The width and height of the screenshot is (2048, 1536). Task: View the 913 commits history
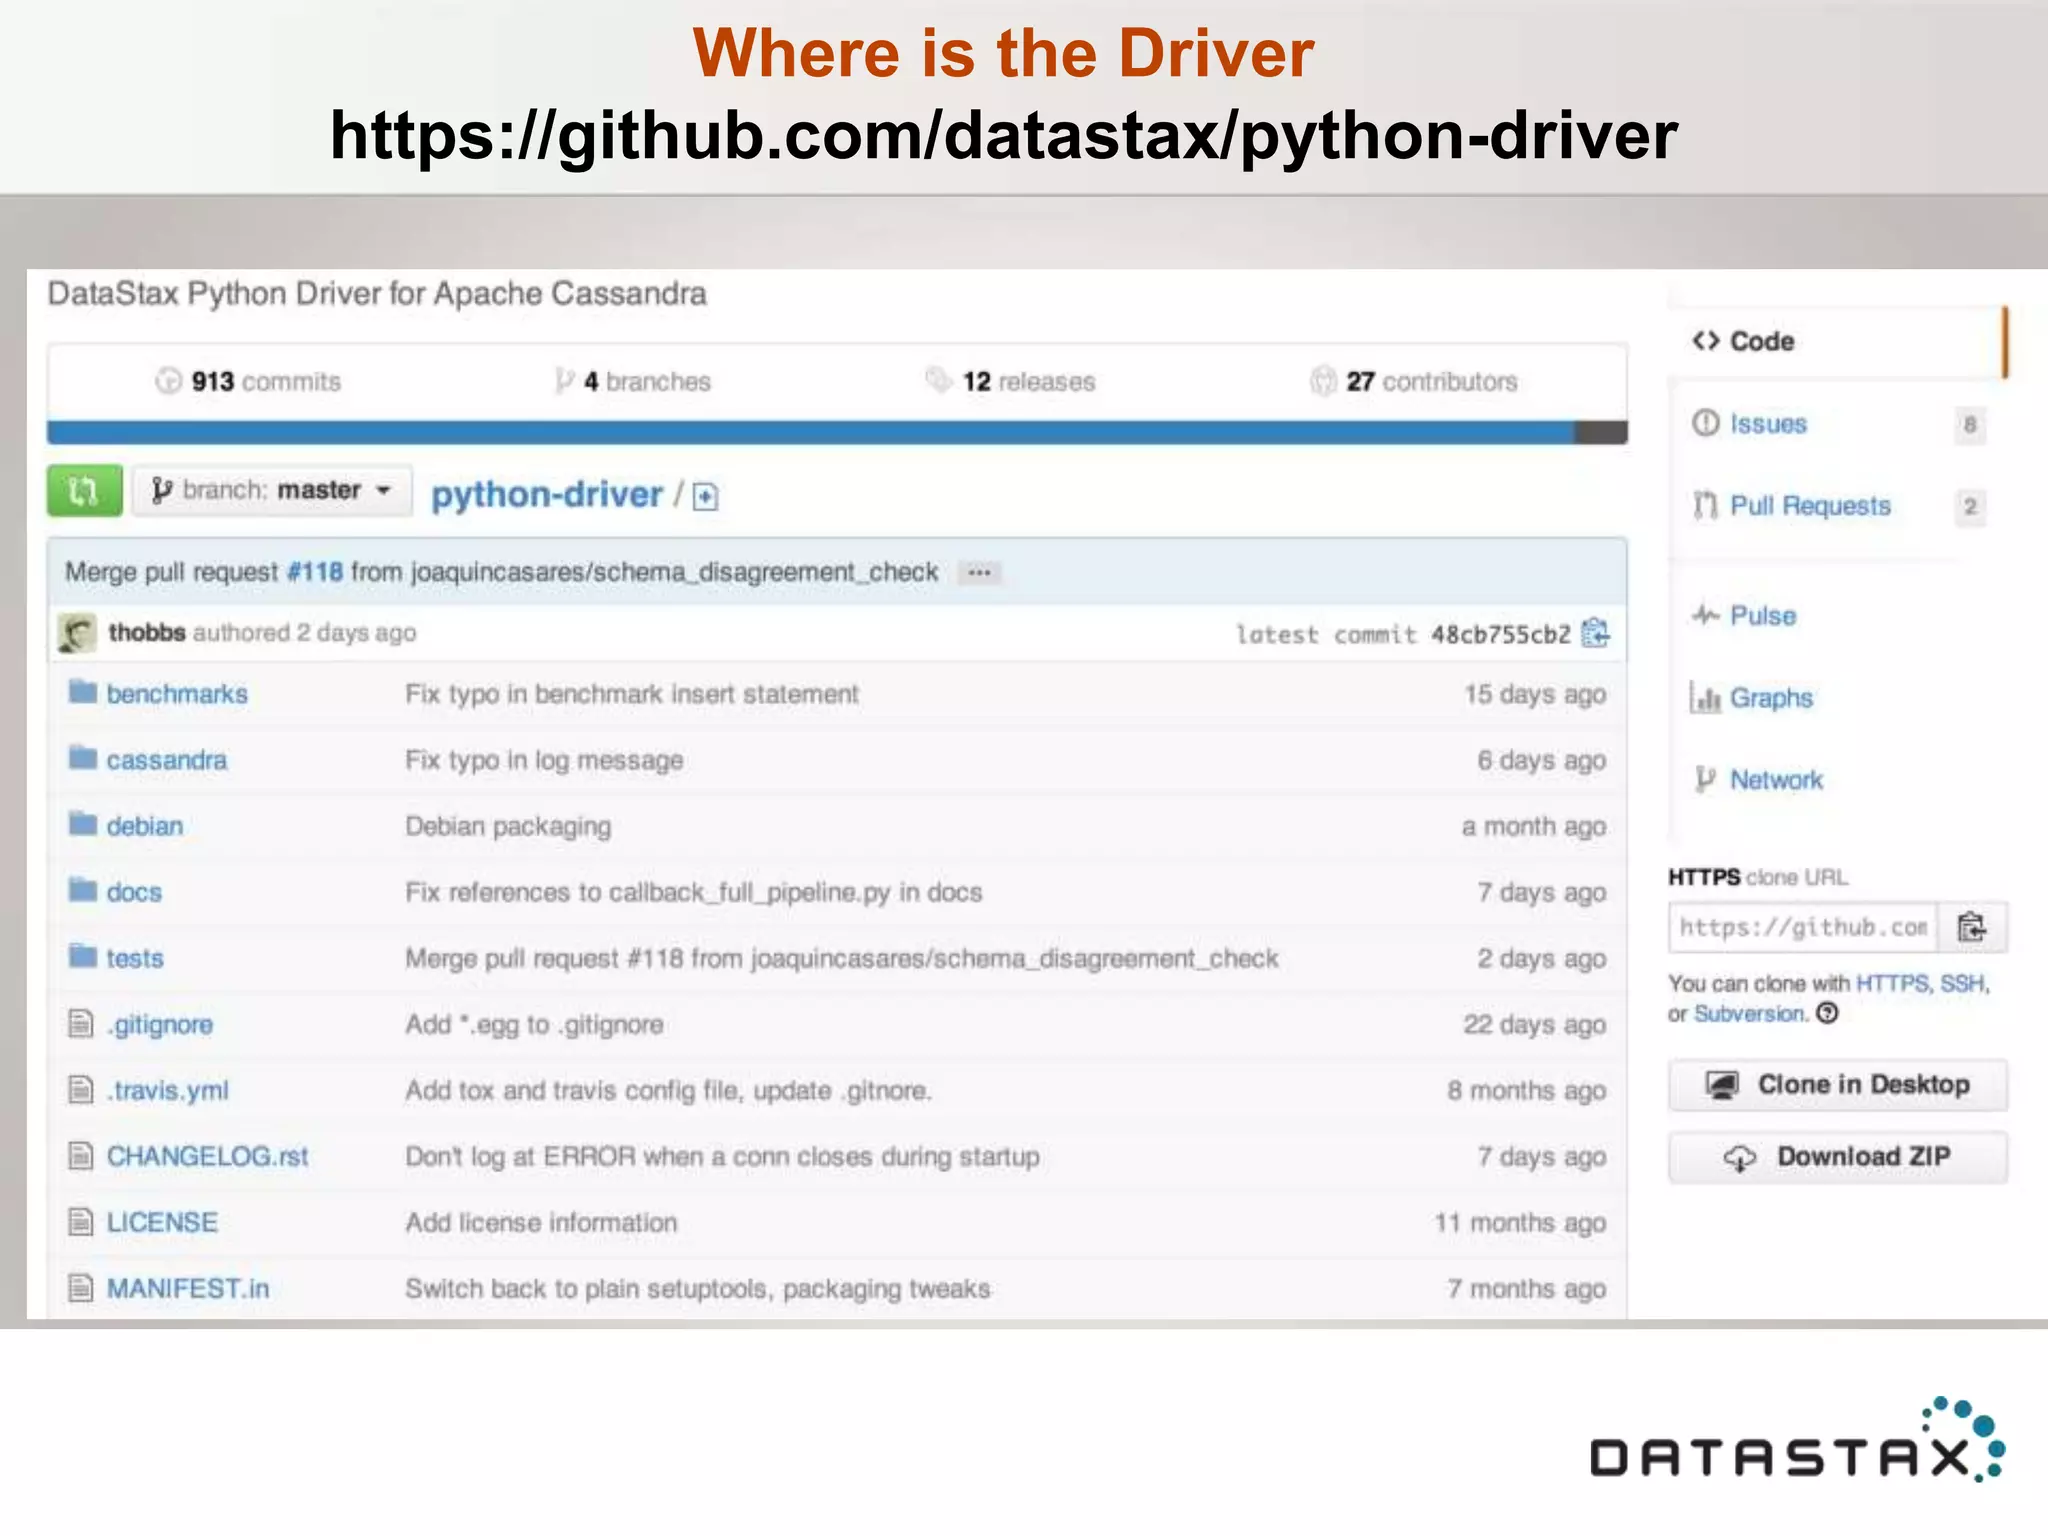(x=249, y=382)
